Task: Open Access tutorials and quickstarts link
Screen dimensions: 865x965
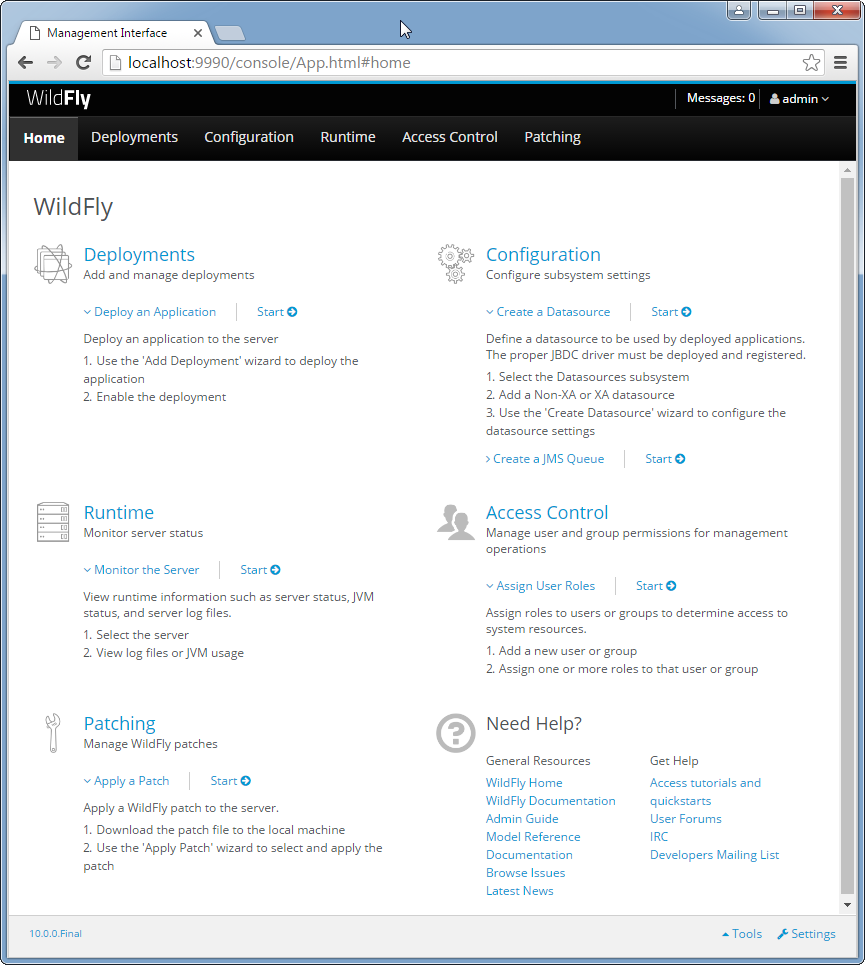Action: (x=705, y=791)
